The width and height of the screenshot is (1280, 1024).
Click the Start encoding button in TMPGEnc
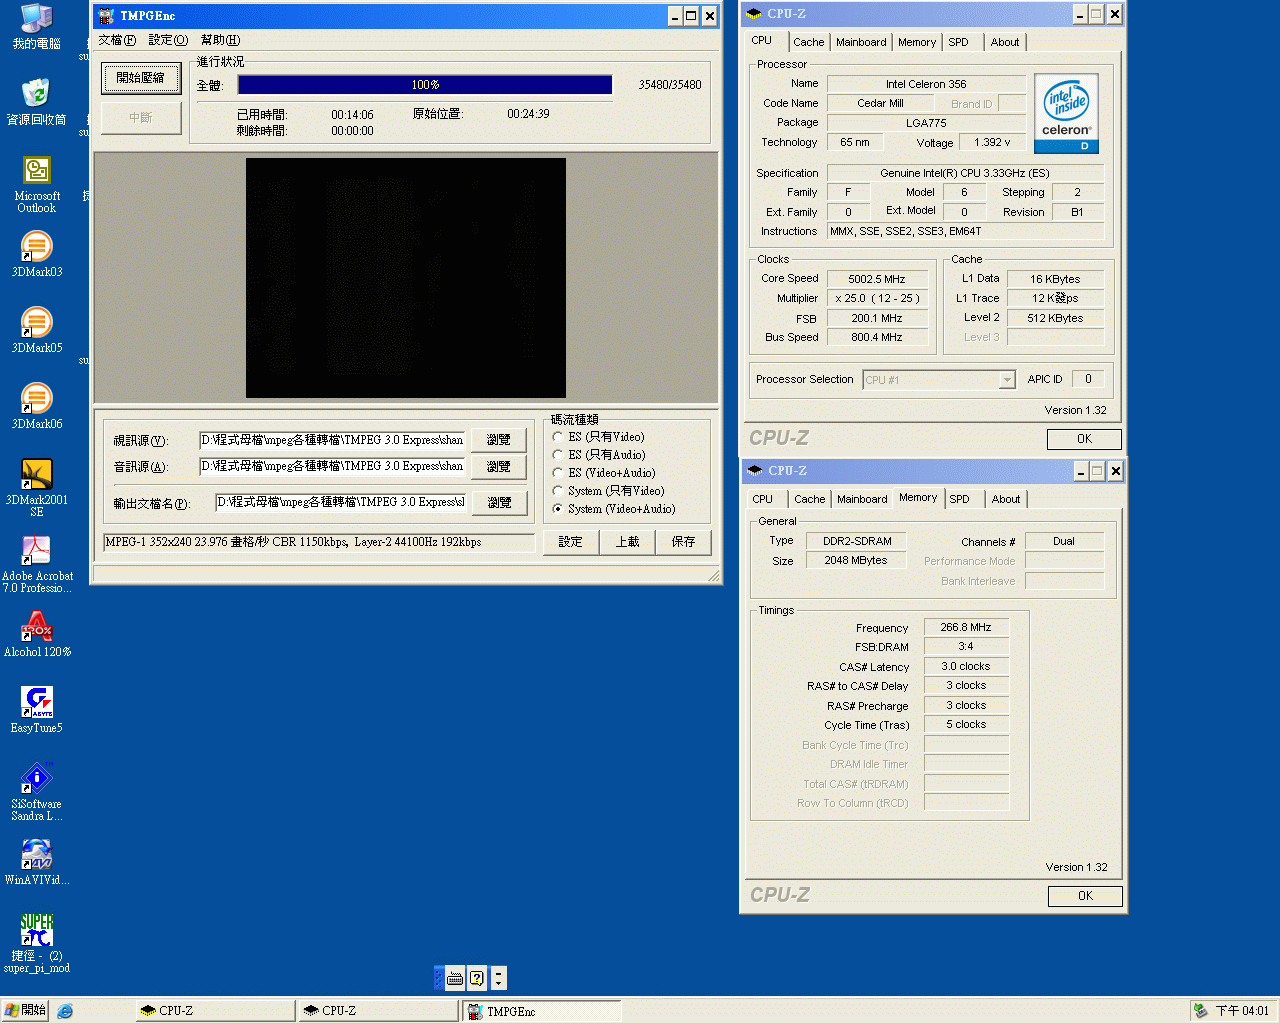click(141, 78)
